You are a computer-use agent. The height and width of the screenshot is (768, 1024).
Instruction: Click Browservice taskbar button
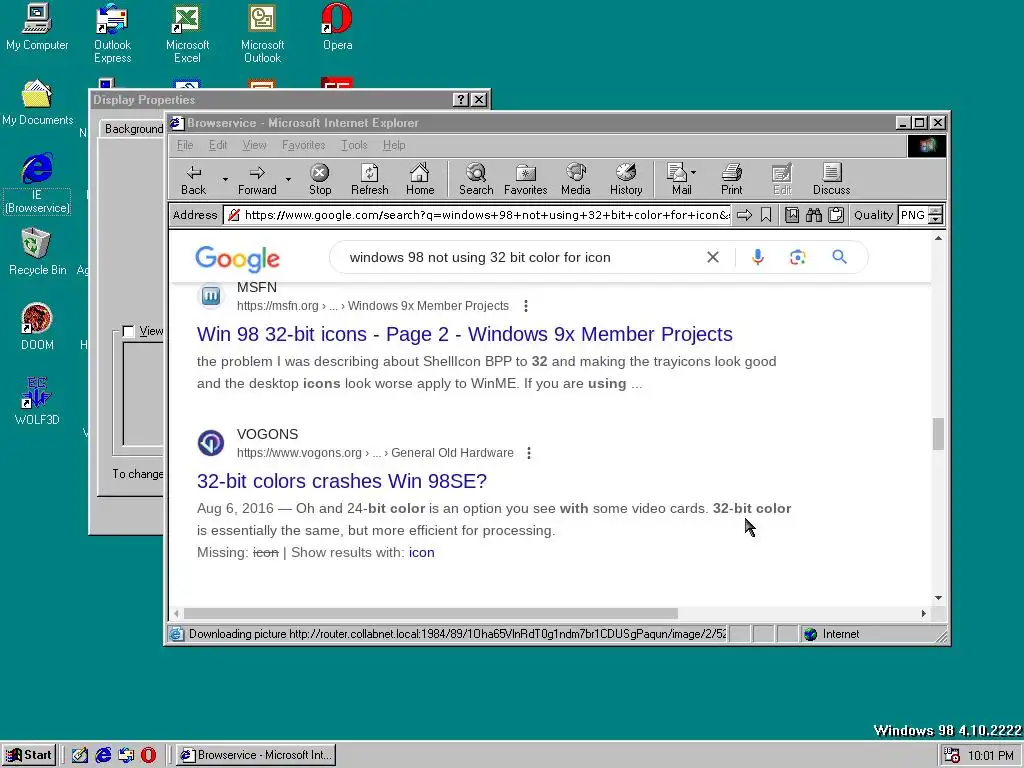click(x=256, y=755)
